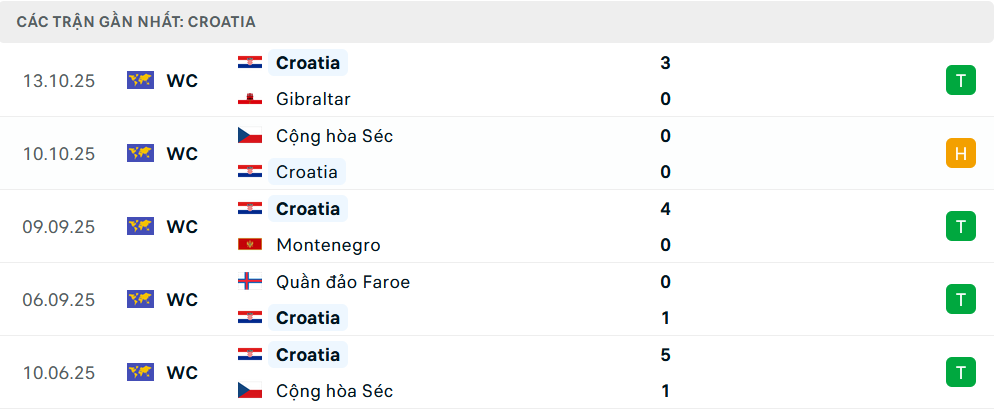Click Croatia flag in the 13.10.25 match

coord(249,63)
